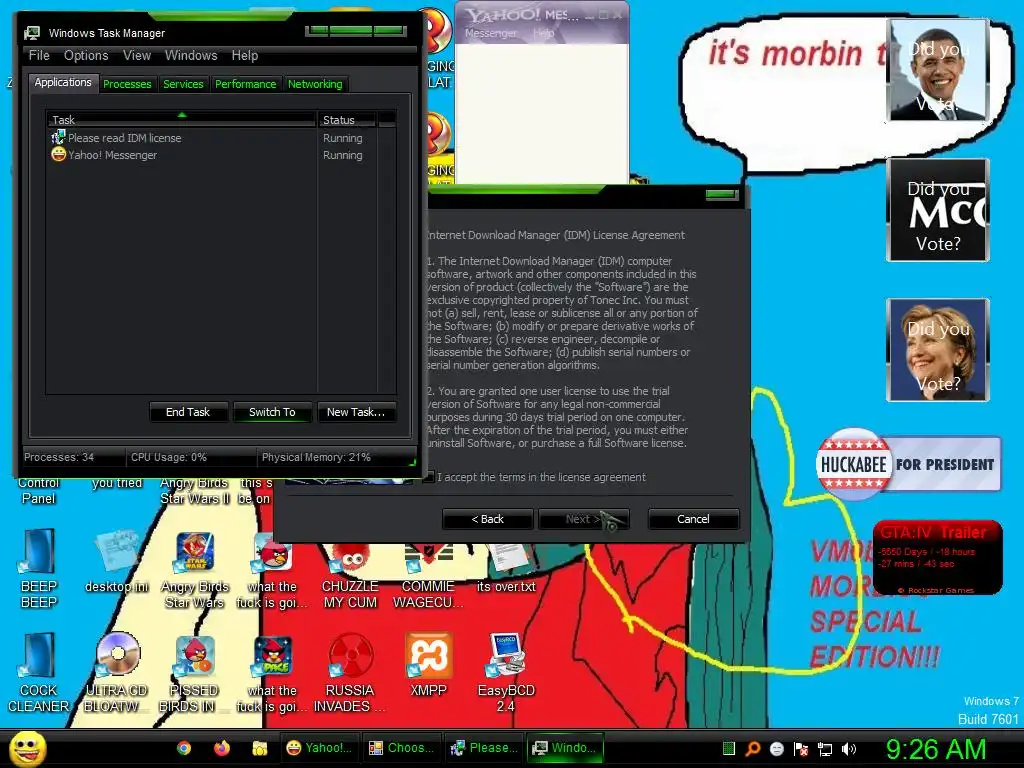Open the RUSSIA INVADES radiation icon
Viewport: 1024px width, 768px height.
coord(350,673)
